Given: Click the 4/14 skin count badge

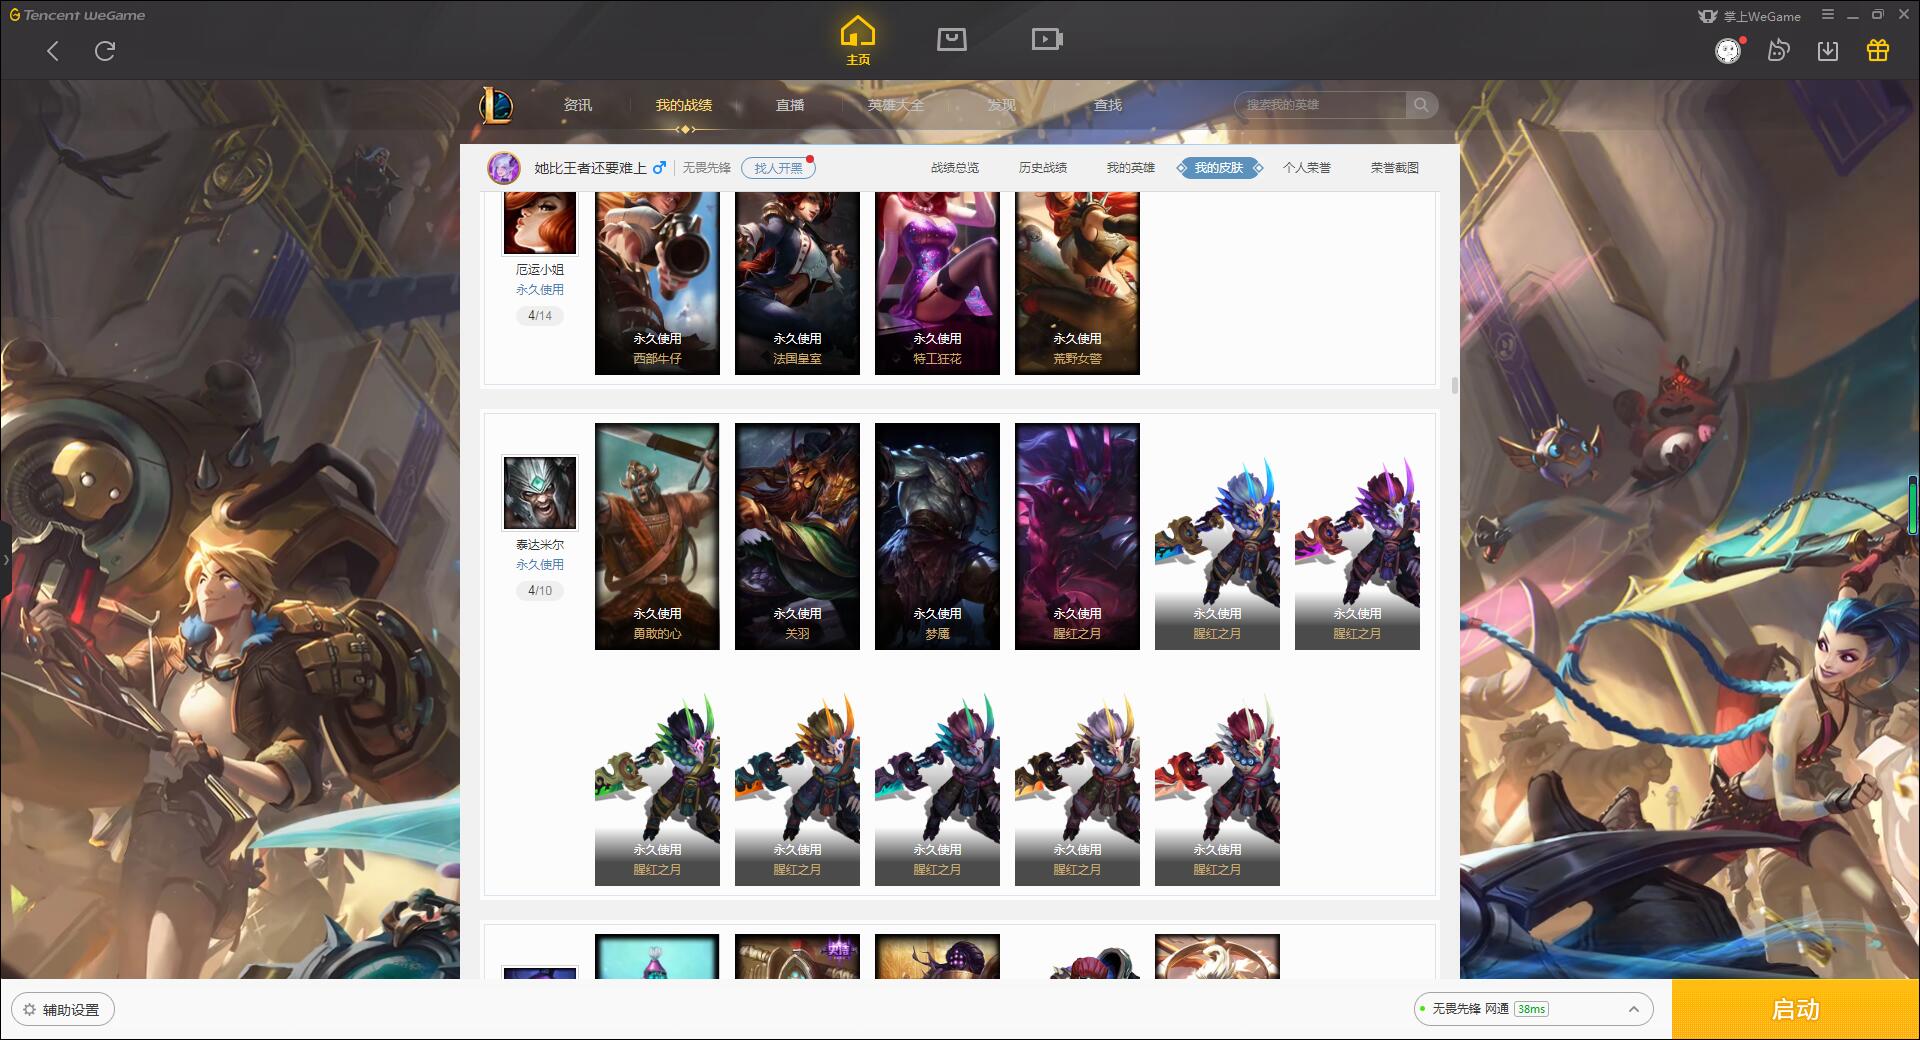Looking at the screenshot, I should click(x=540, y=316).
